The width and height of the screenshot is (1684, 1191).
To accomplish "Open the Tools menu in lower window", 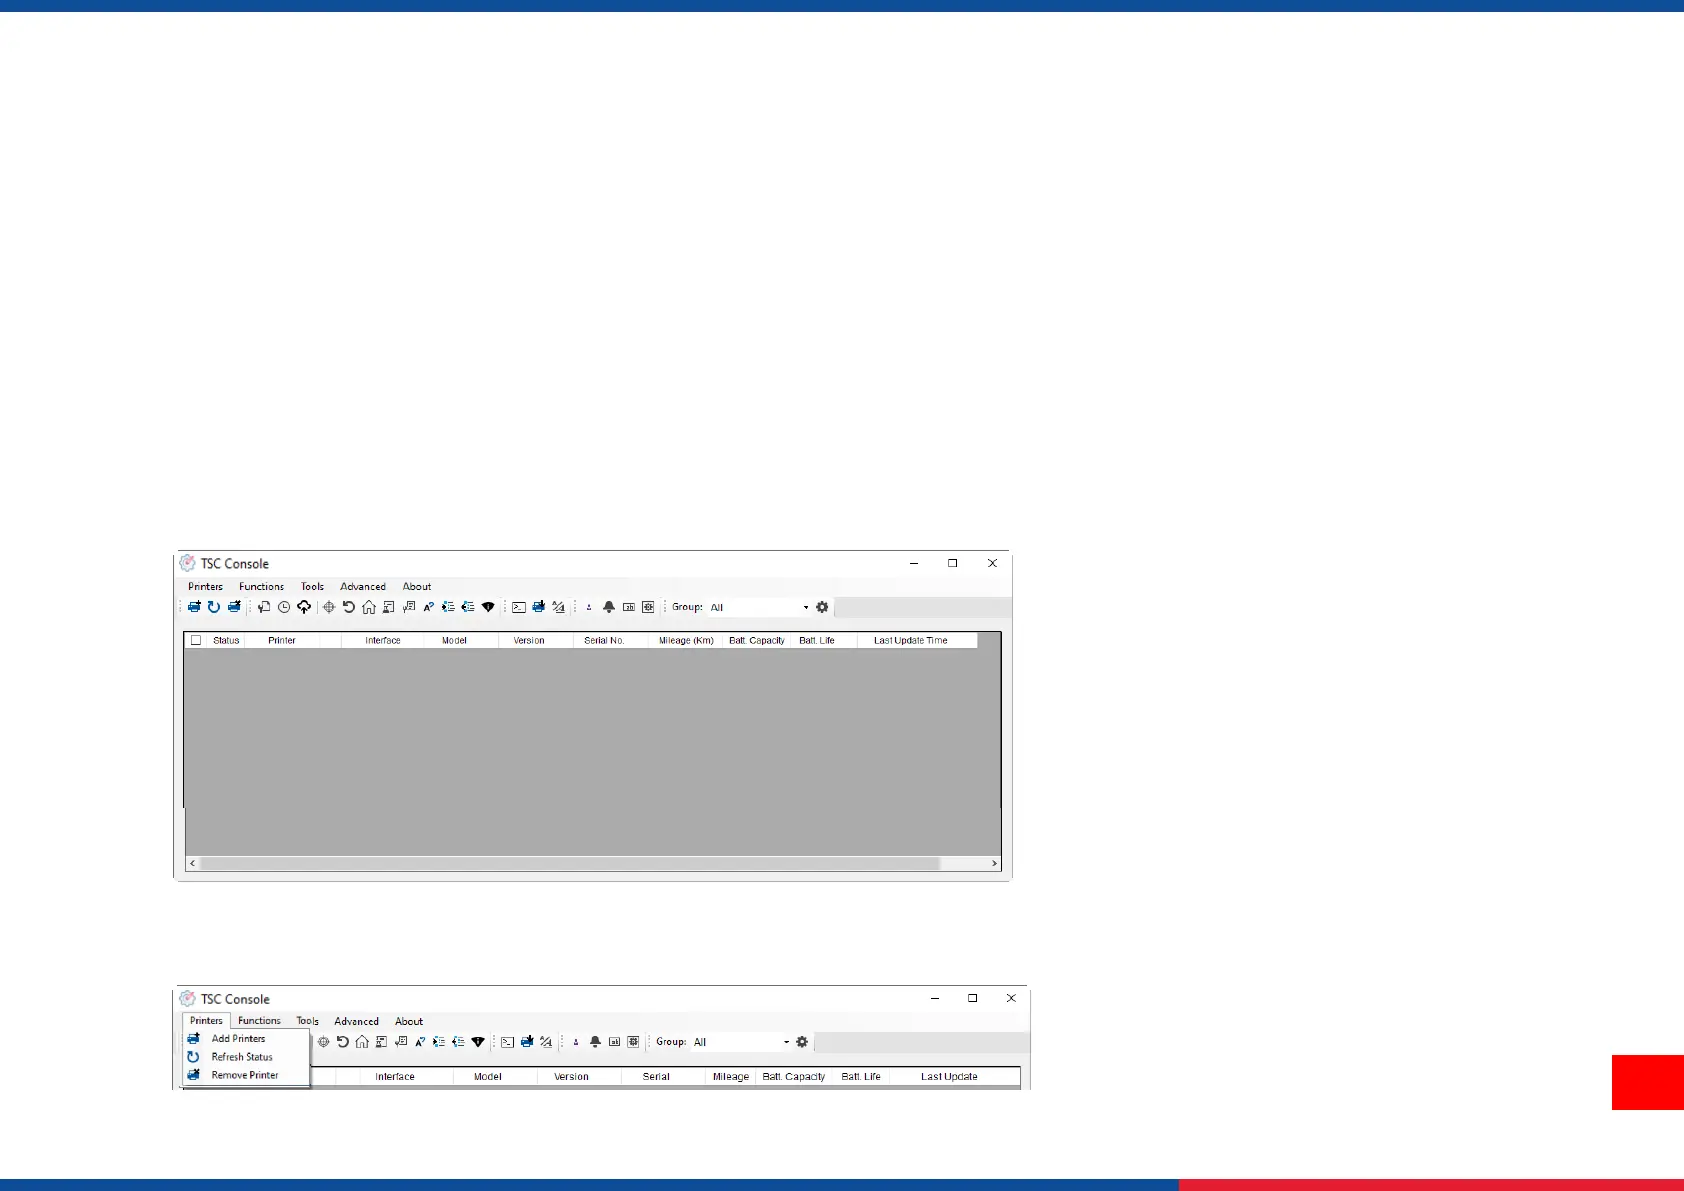I will (x=308, y=1021).
